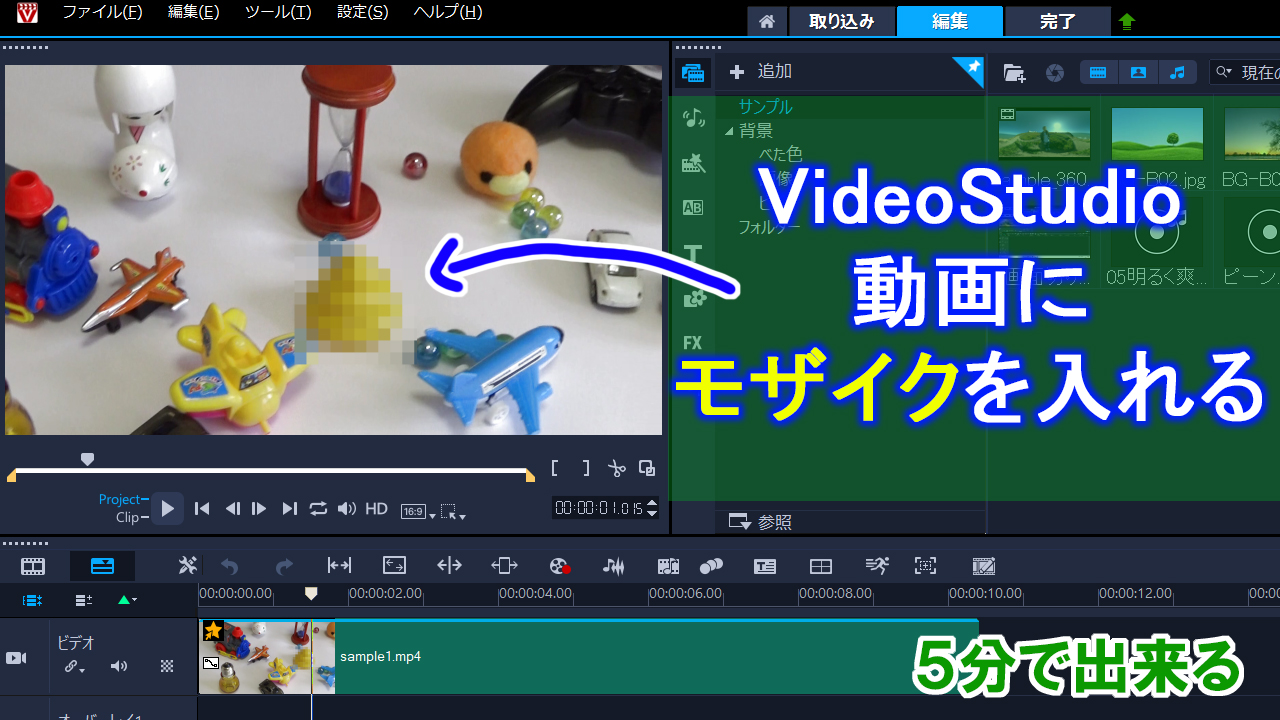Open the Record/Capture option icon
Screen dimensions: 1280x720
click(x=560, y=566)
